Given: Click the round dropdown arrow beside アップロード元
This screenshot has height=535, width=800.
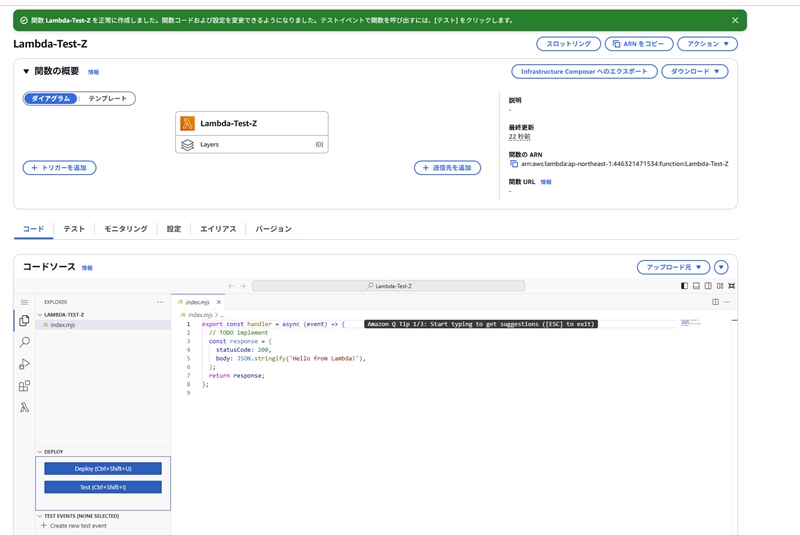Looking at the screenshot, I should click(x=721, y=267).
